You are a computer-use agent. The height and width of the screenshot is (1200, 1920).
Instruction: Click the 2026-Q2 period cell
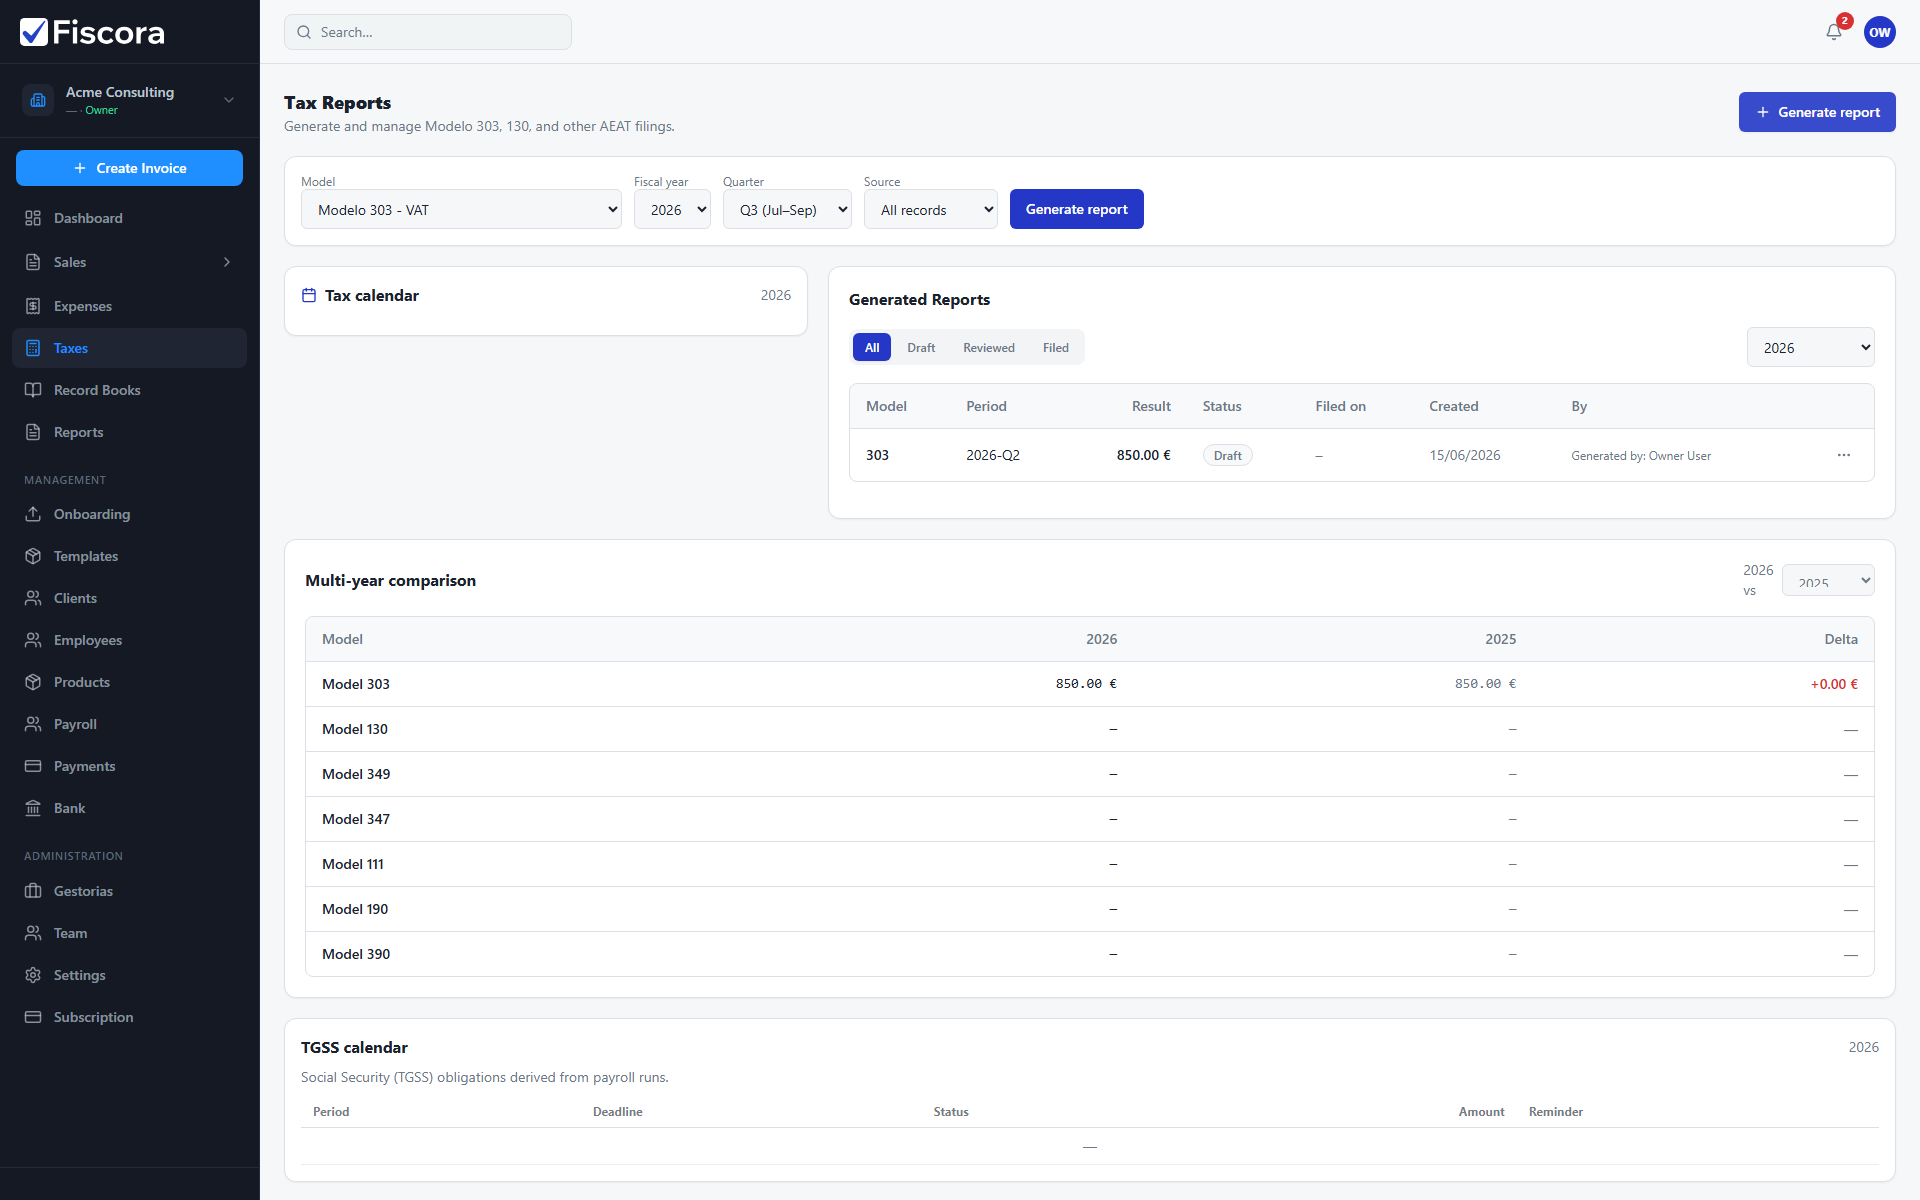(993, 455)
